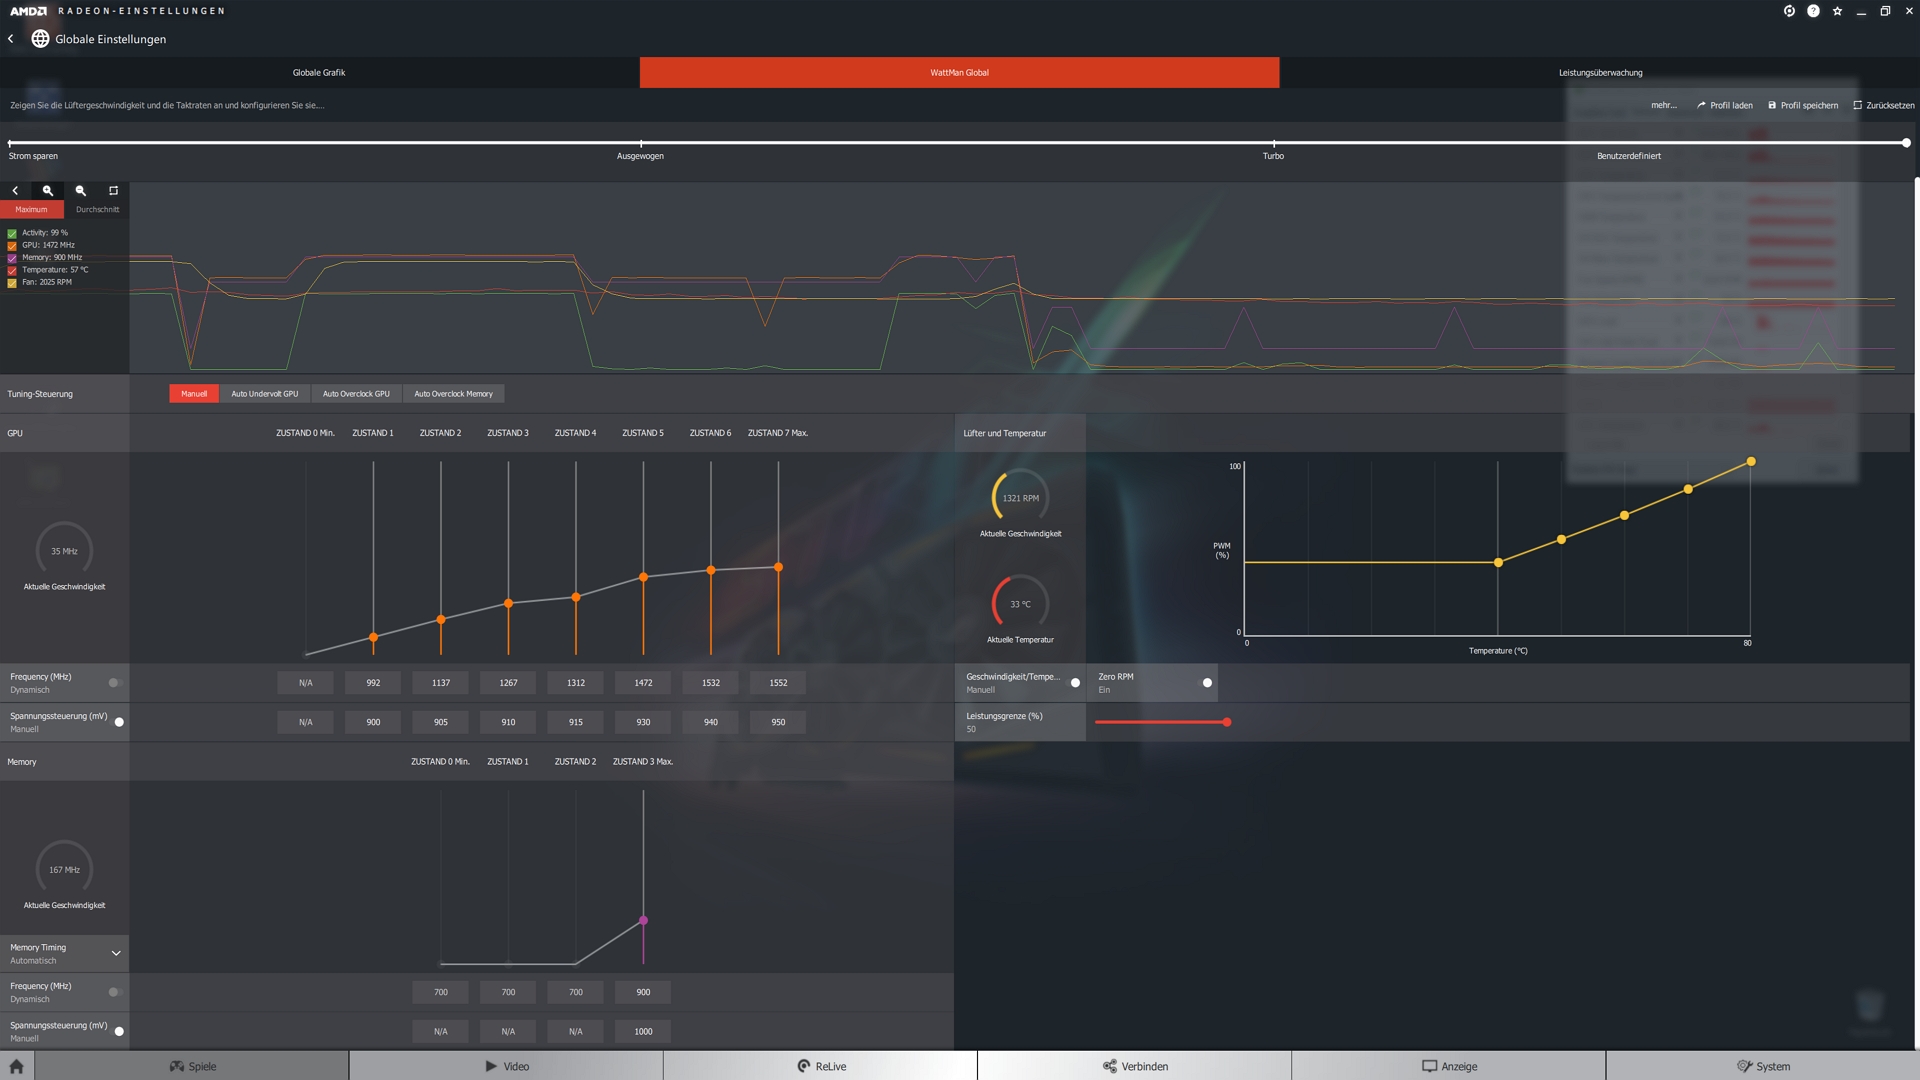Click Profil laden to load a profile
The image size is (1920, 1080).
click(x=1724, y=105)
